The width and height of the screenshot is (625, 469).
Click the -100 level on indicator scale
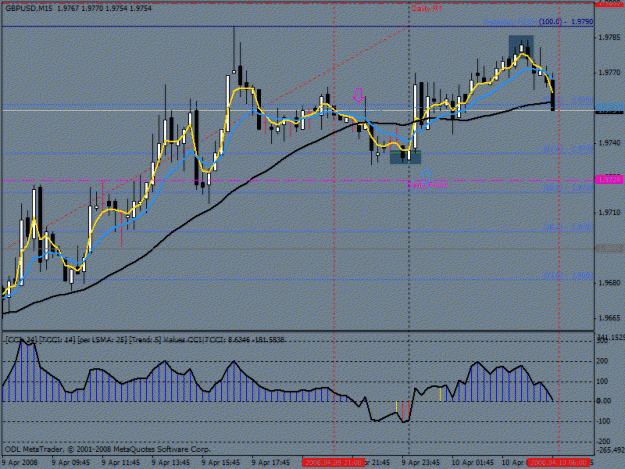(x=603, y=421)
